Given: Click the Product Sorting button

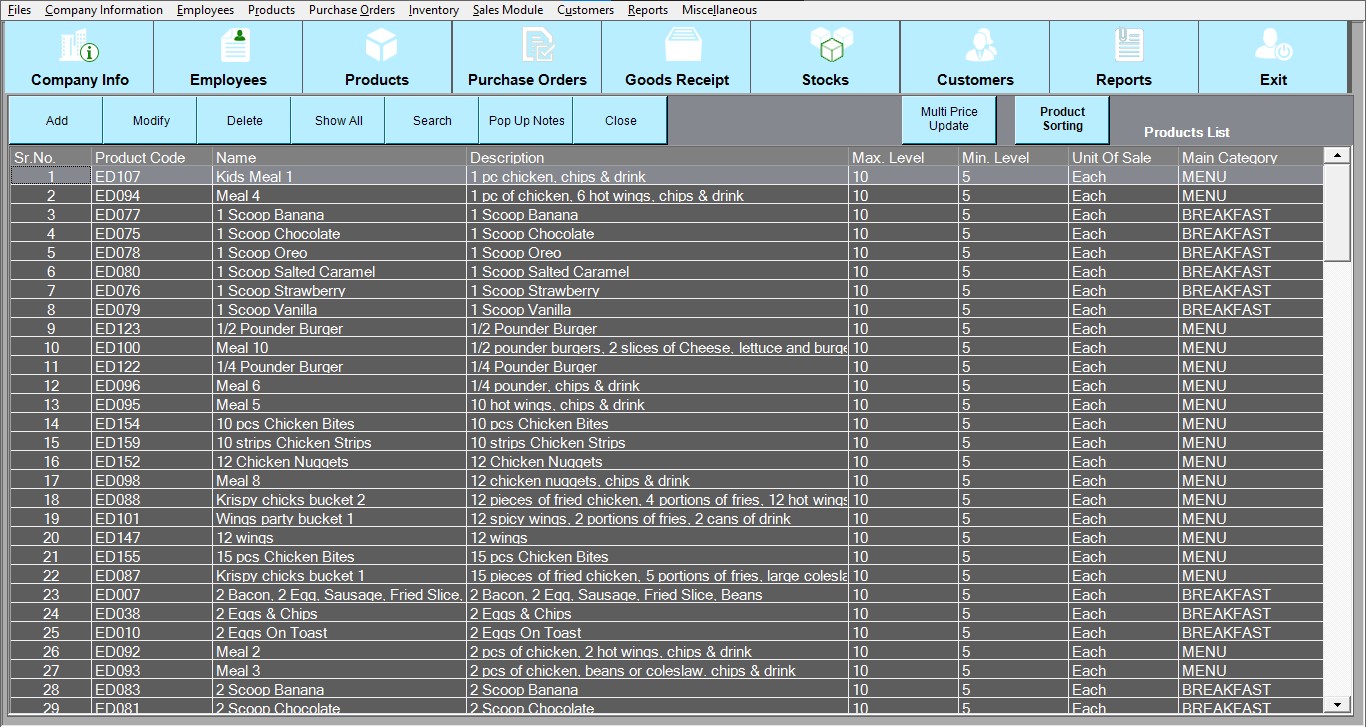Looking at the screenshot, I should pyautogui.click(x=1062, y=119).
